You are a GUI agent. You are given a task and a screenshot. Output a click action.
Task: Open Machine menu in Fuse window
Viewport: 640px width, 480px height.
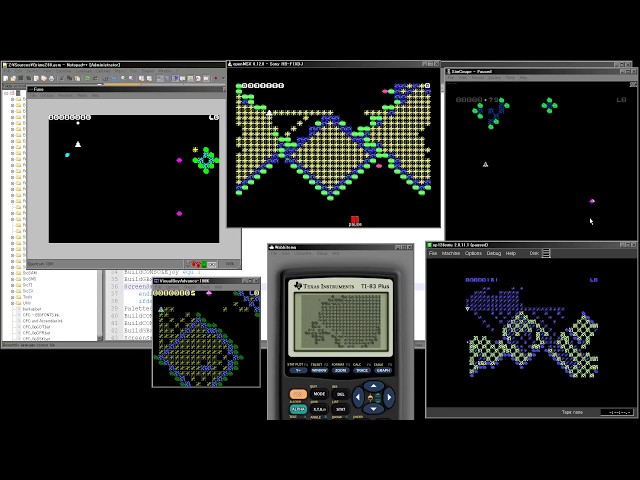65,95
